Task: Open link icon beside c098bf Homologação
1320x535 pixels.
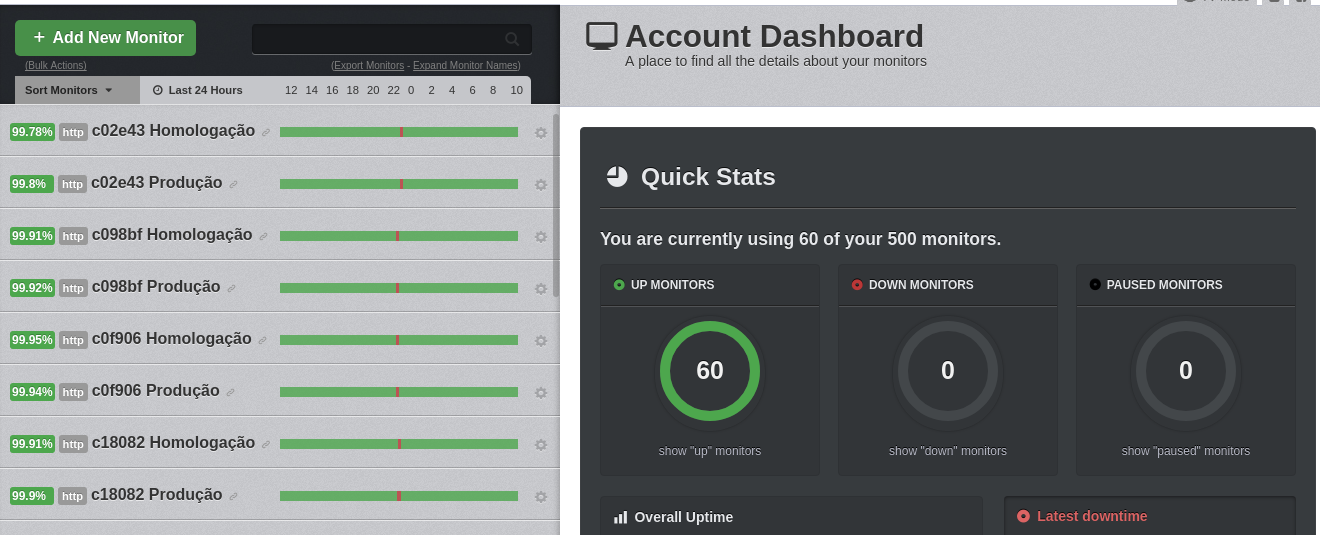Action: [x=264, y=237]
